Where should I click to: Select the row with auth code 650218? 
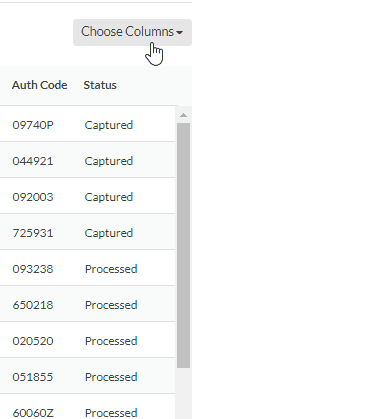point(87,304)
